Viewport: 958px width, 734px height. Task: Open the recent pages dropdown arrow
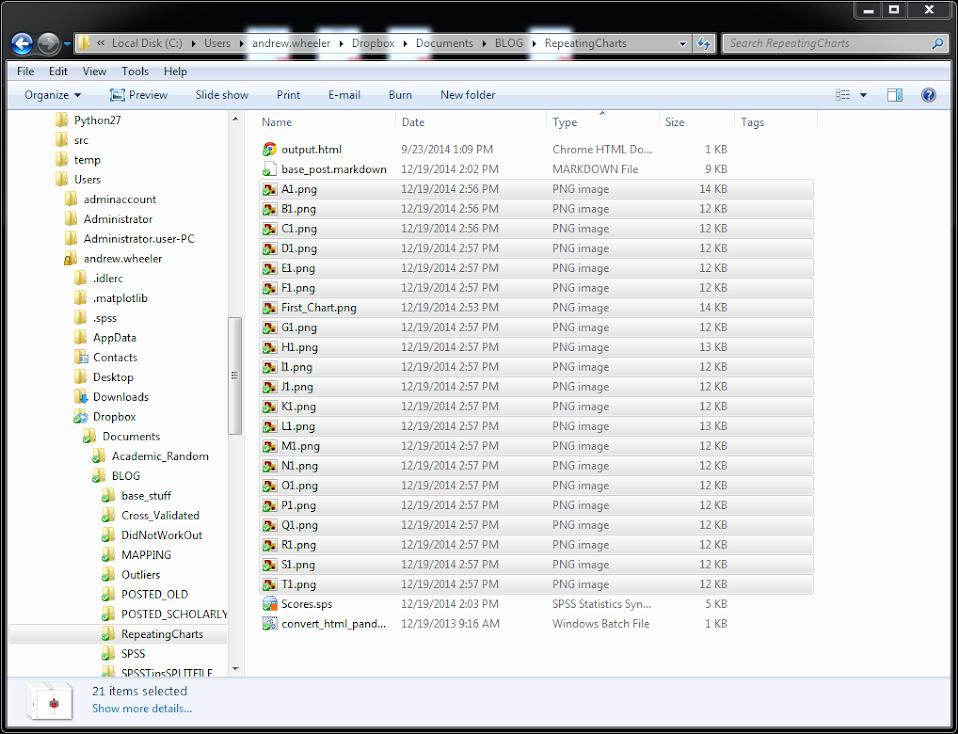click(x=67, y=44)
